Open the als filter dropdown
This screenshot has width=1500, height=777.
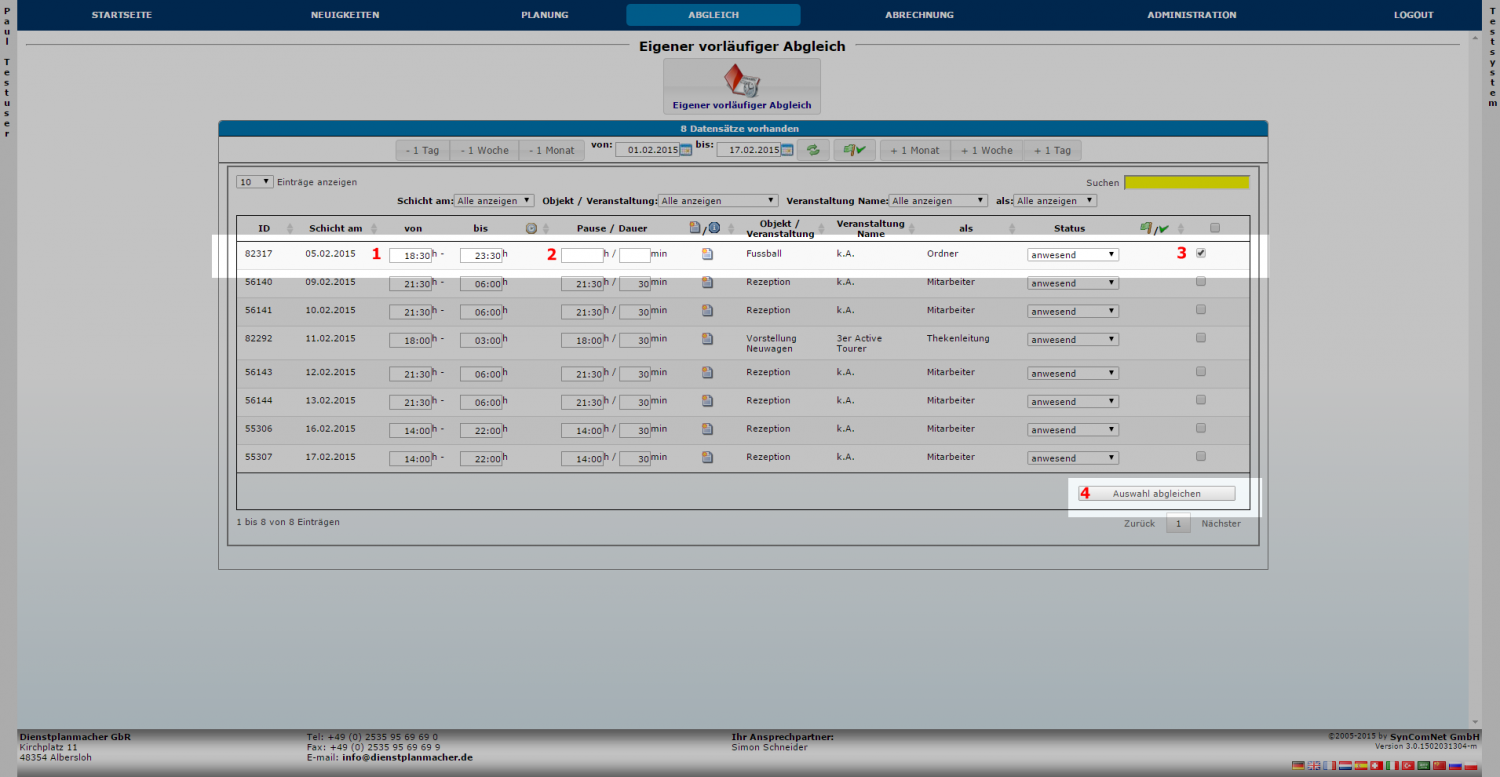click(1055, 201)
